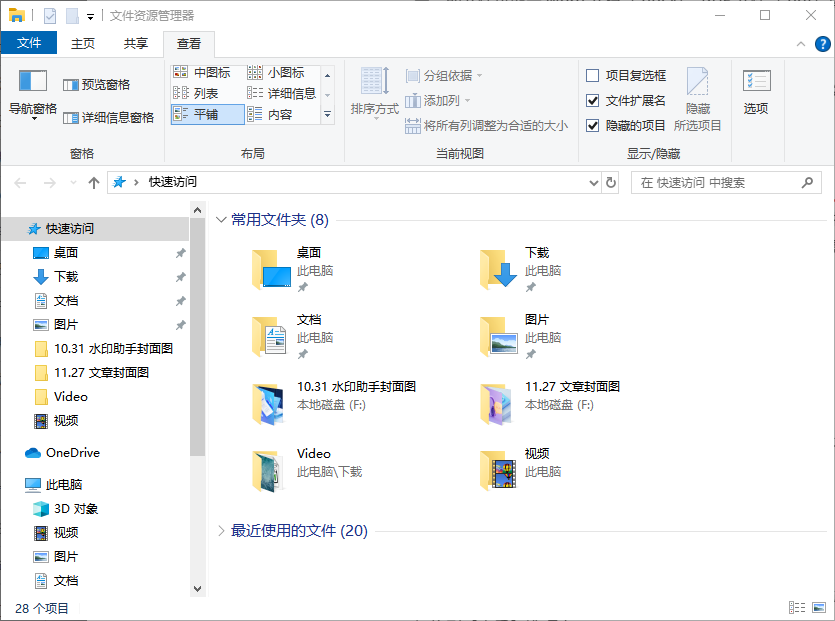Open the 文件 menu
This screenshot has width=835, height=621.
pyautogui.click(x=30, y=43)
